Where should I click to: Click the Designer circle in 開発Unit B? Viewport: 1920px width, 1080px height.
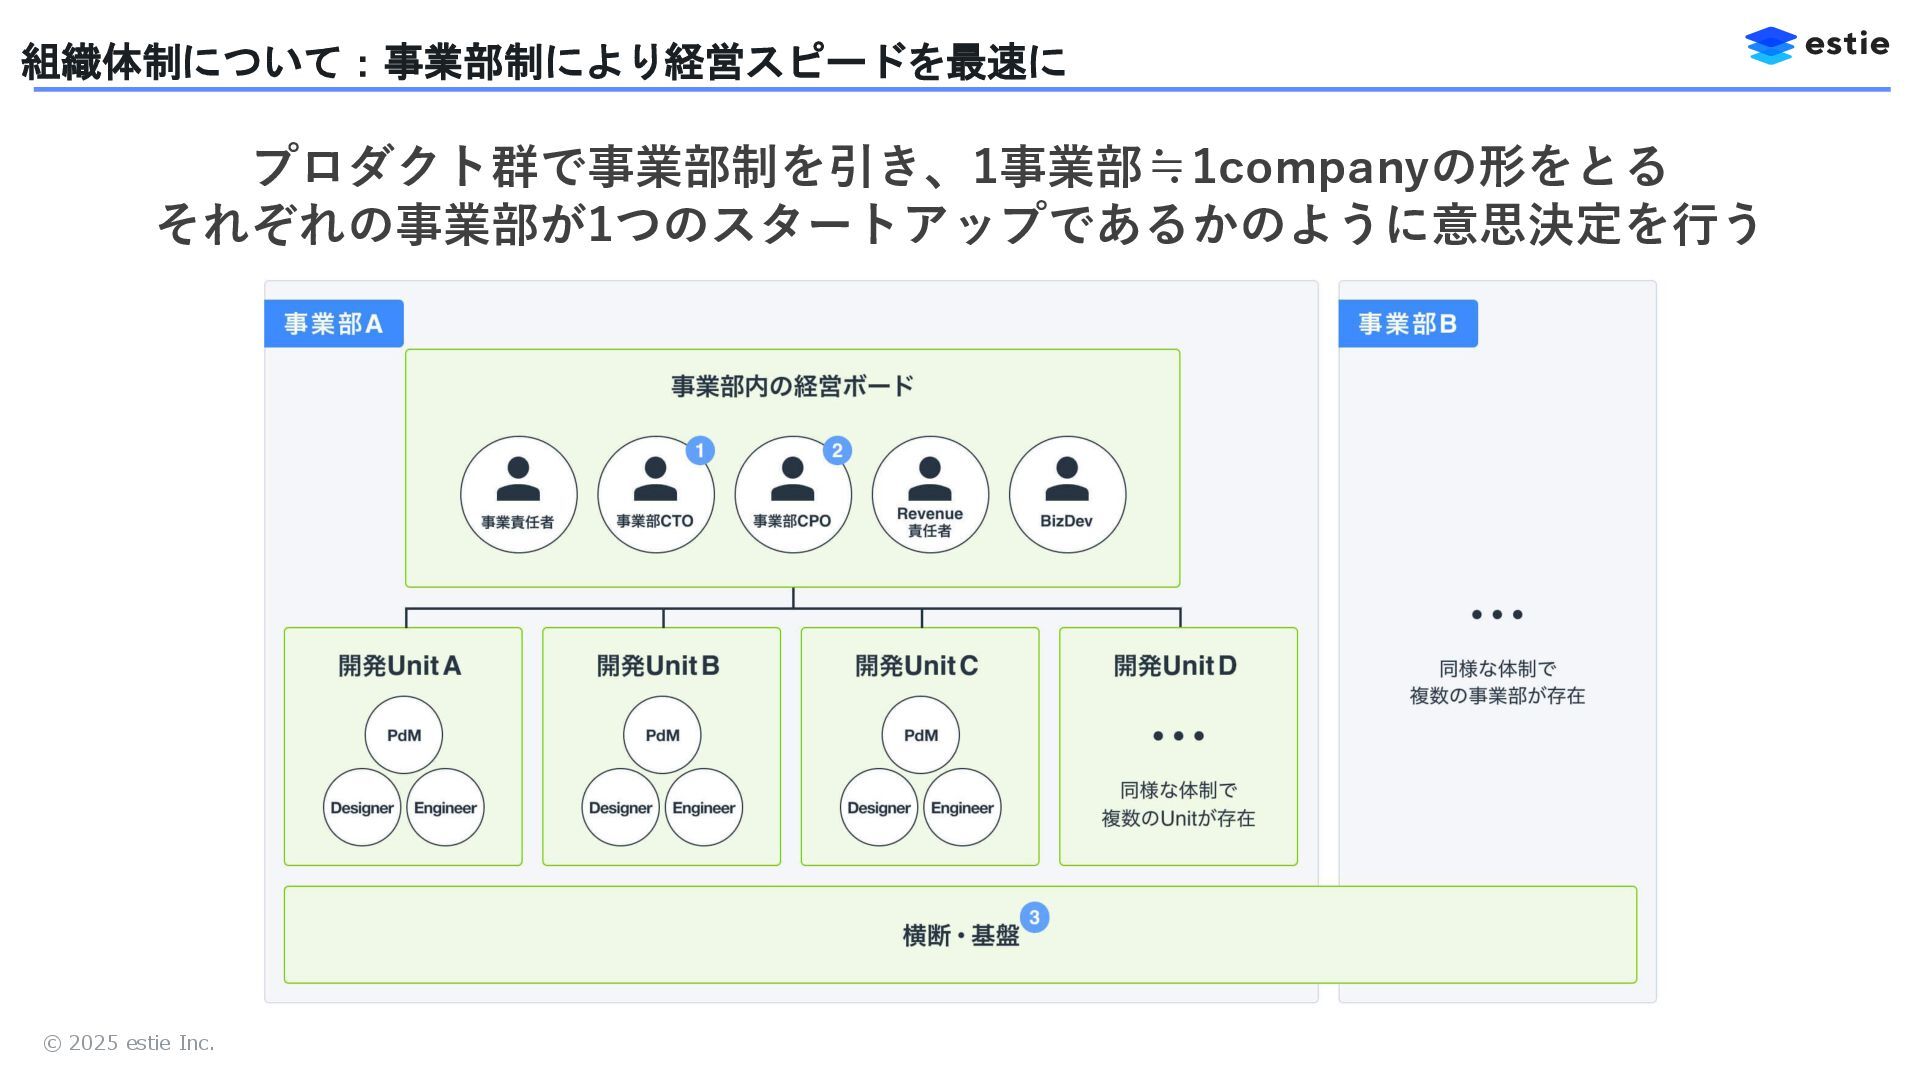pos(620,808)
